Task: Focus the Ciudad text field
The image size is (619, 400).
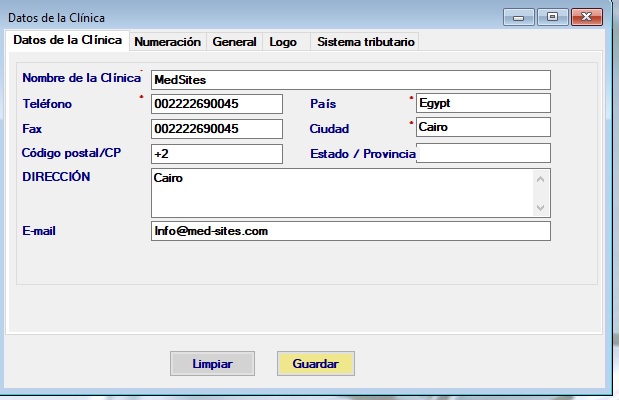Action: coord(483,127)
